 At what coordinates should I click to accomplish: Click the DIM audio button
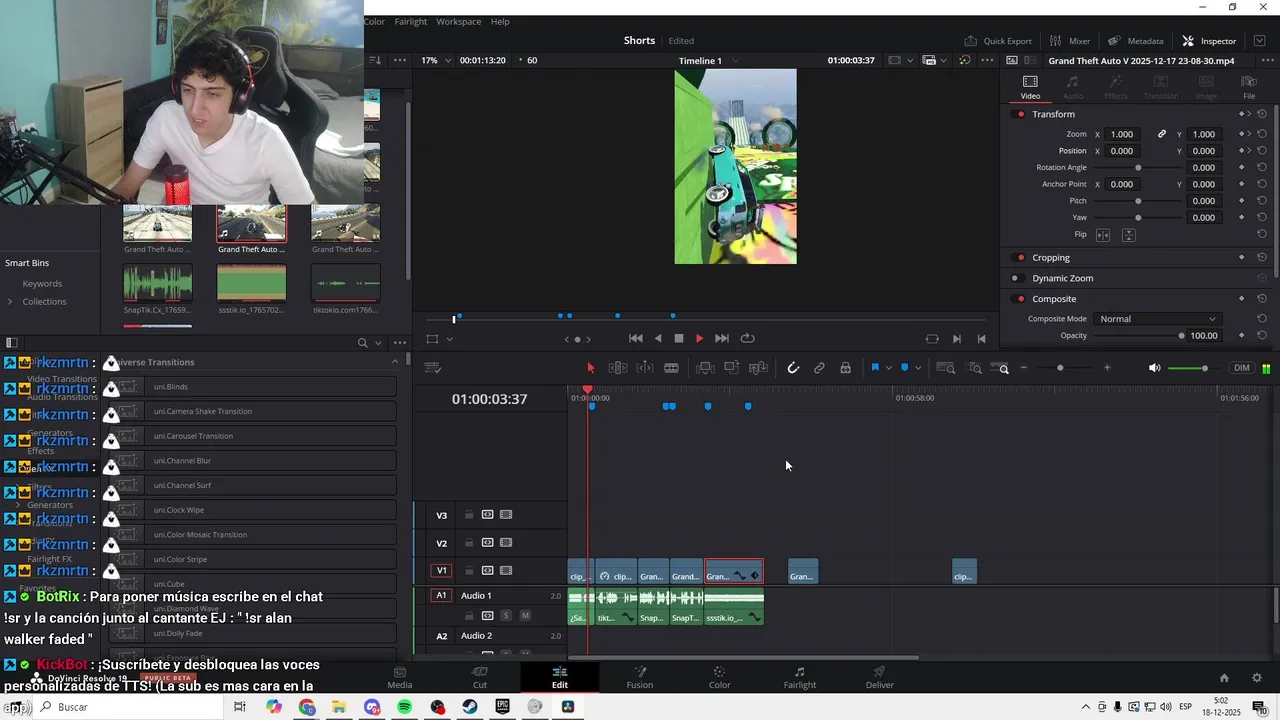coord(1242,368)
